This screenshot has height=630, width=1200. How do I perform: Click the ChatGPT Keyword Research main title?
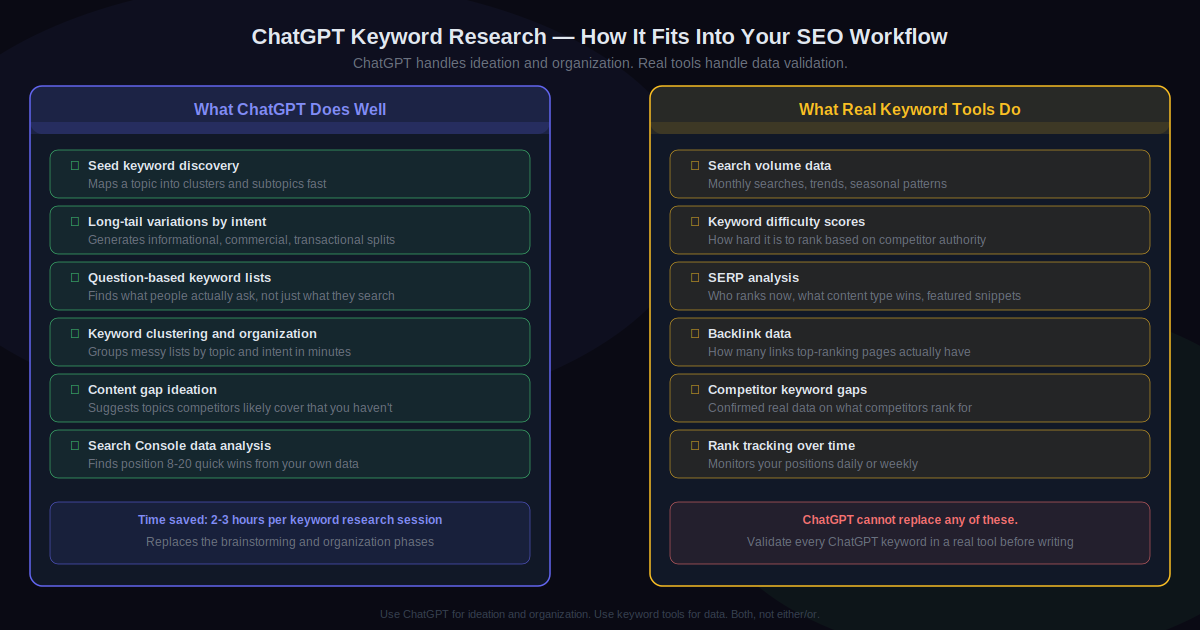click(x=599, y=37)
